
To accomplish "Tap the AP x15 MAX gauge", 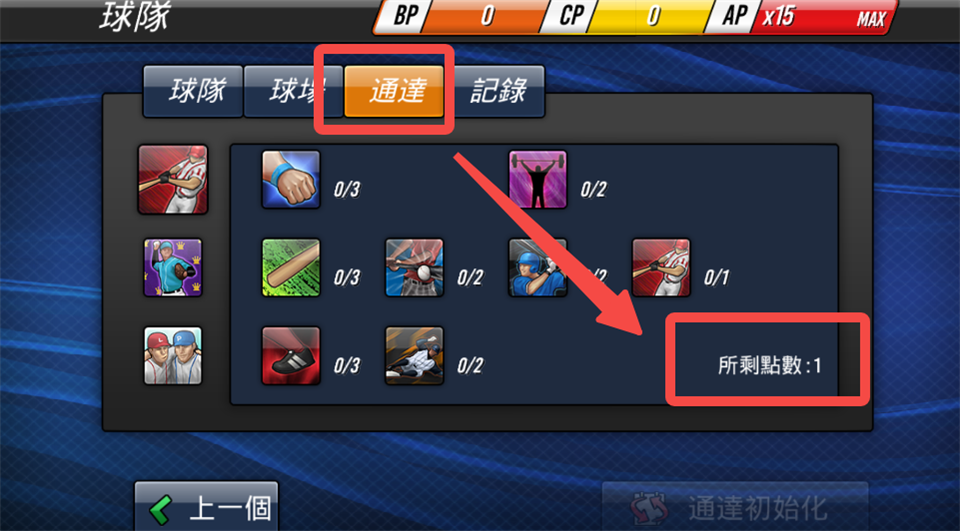I will point(801,17).
